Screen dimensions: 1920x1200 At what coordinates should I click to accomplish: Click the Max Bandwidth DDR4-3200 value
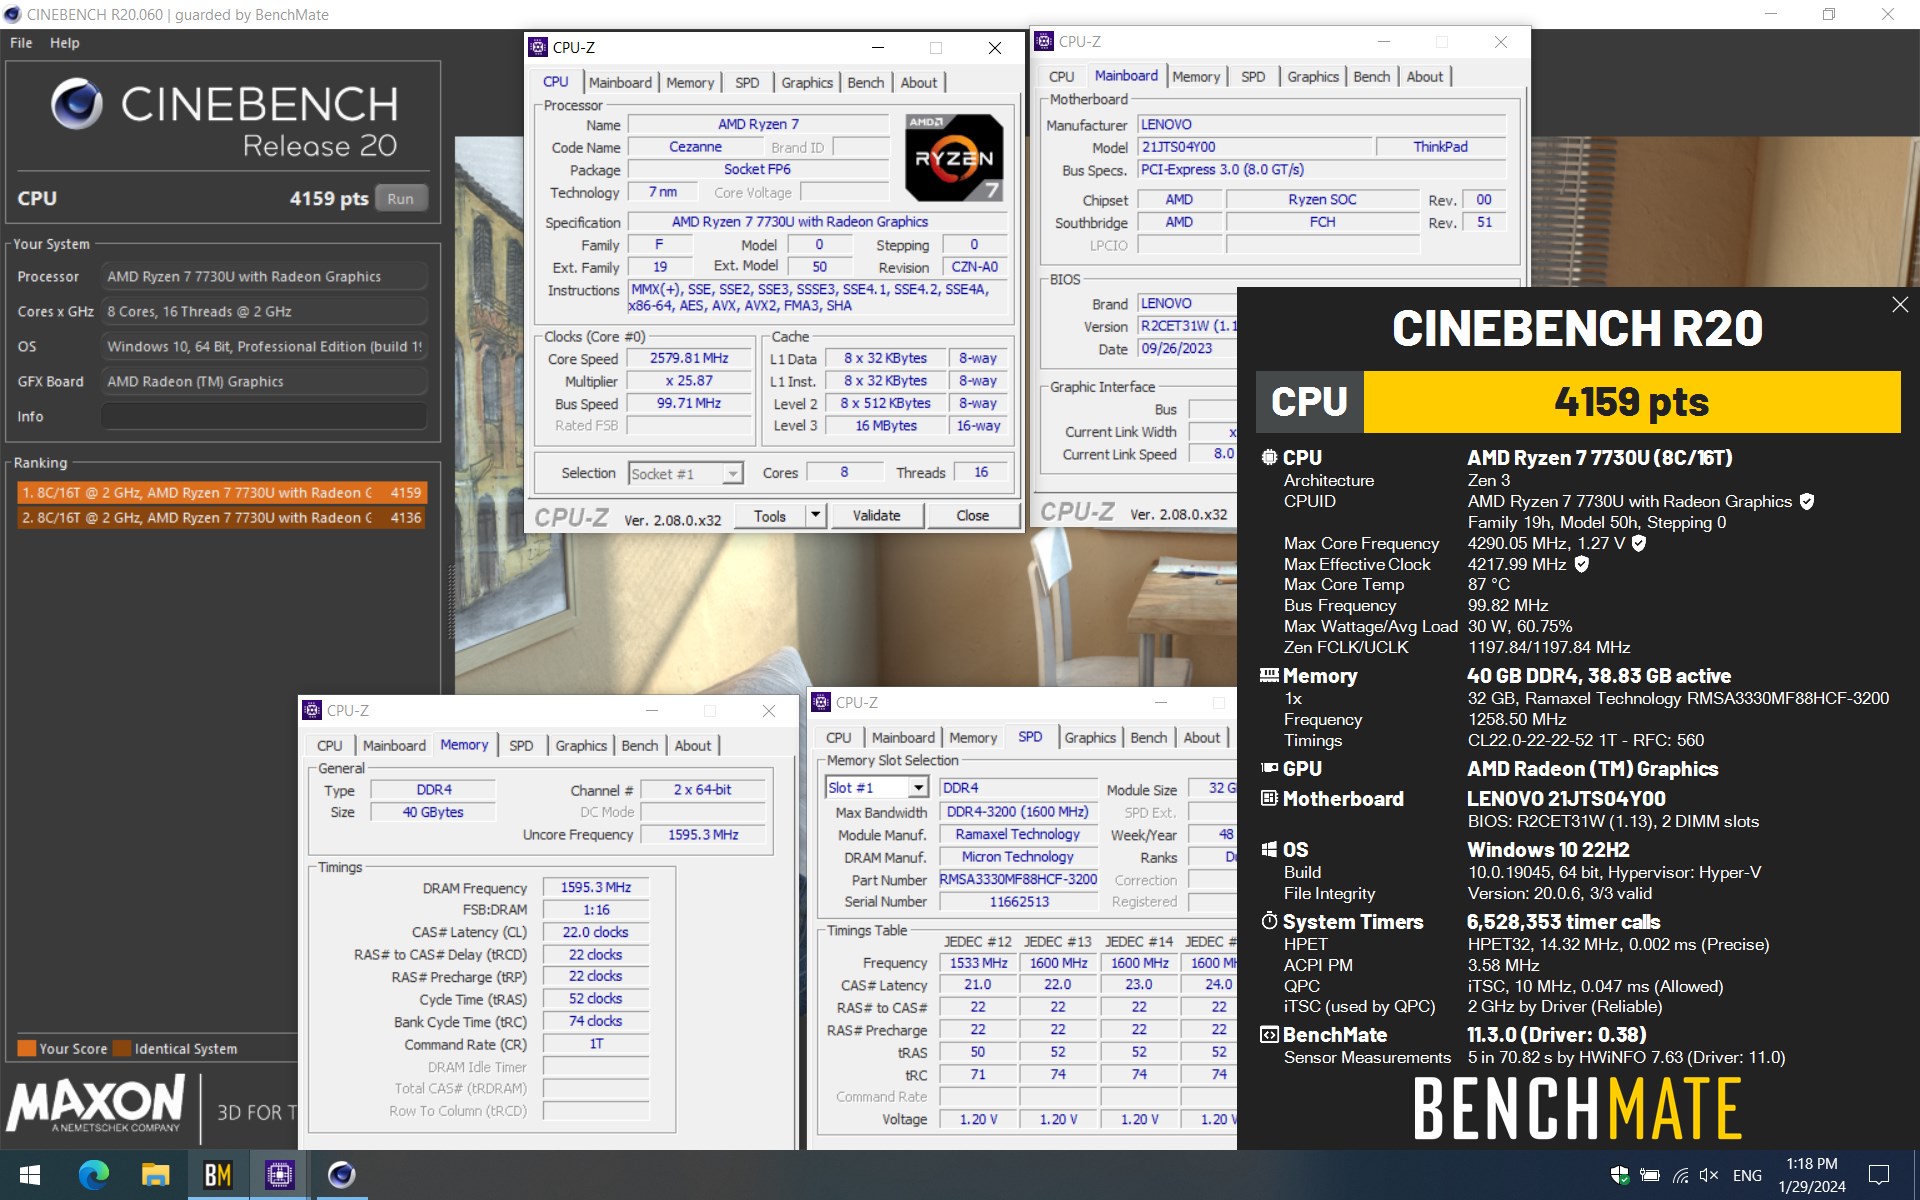pyautogui.click(x=1018, y=811)
